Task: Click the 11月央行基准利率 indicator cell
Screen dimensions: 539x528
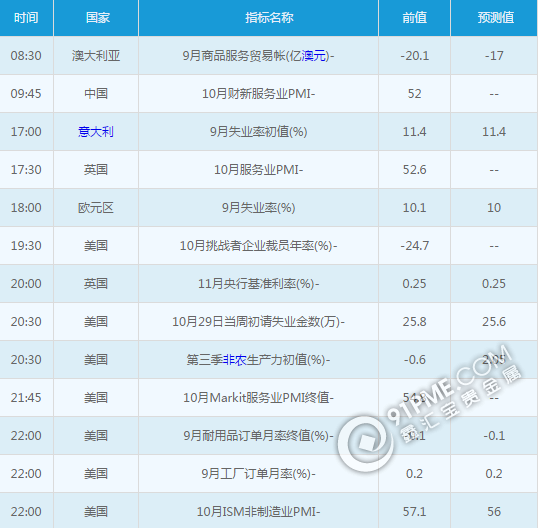Action: point(258,284)
